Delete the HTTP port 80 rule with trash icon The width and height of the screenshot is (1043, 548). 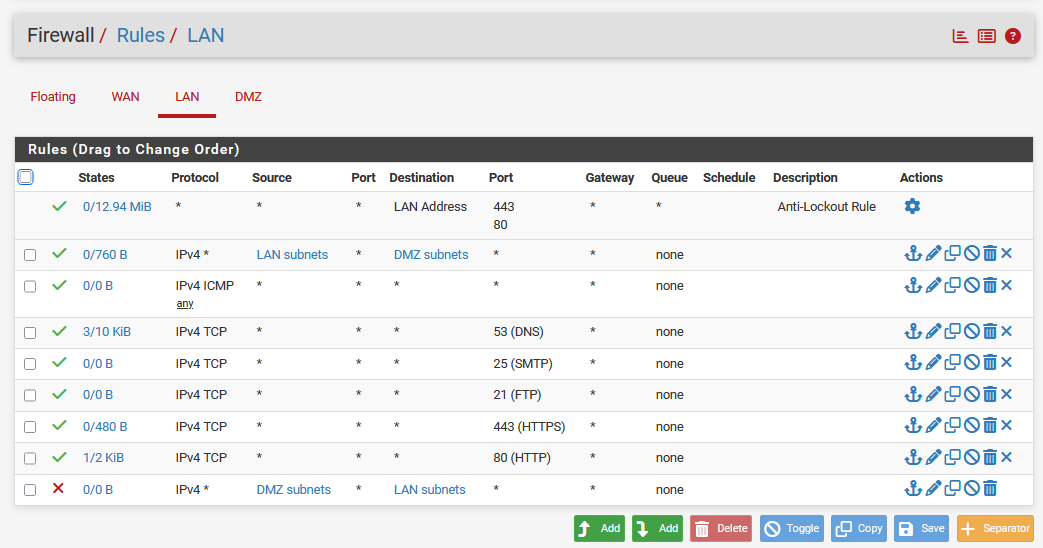989,458
